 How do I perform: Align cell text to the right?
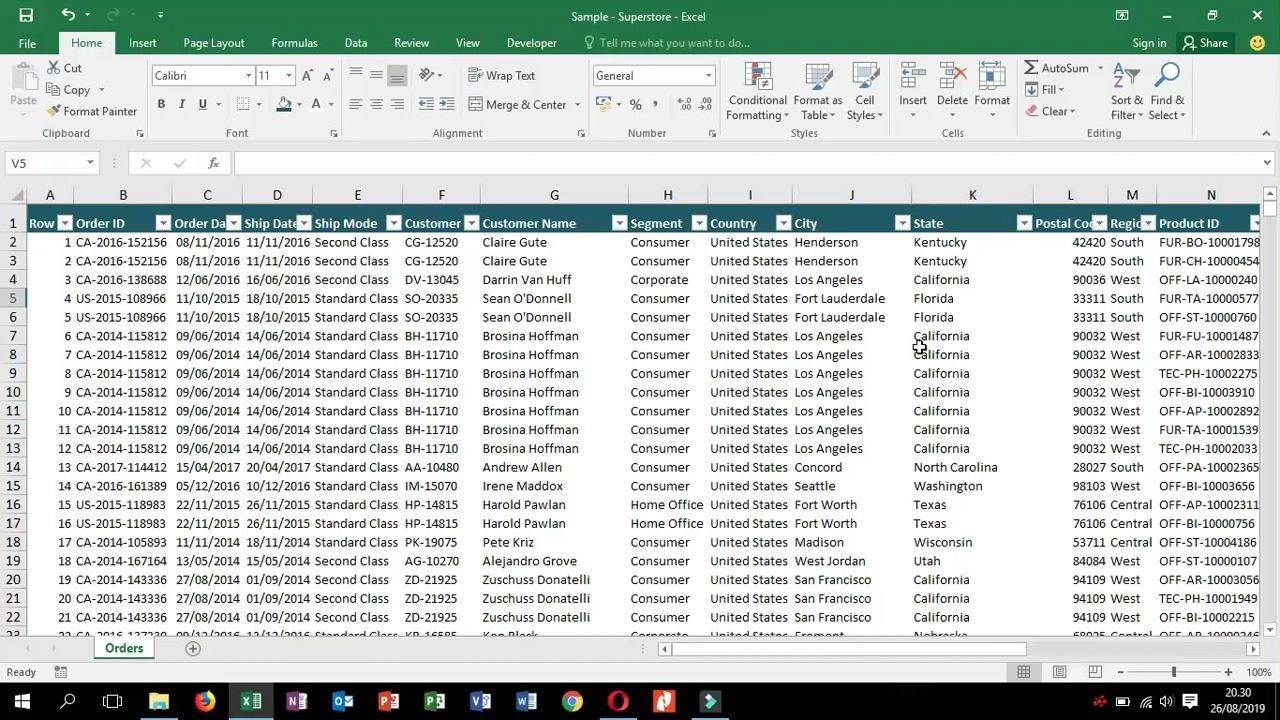[397, 104]
